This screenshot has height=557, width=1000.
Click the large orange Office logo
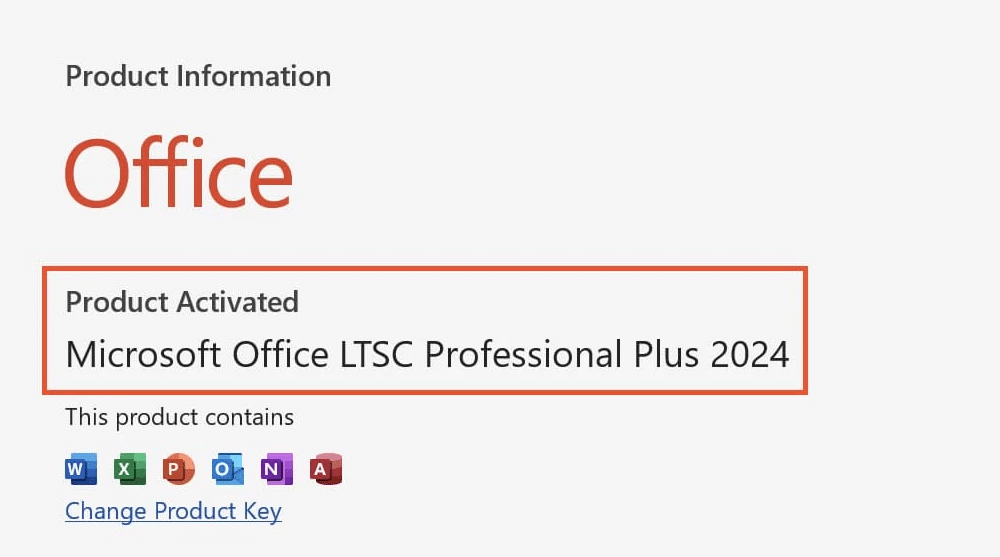click(179, 172)
